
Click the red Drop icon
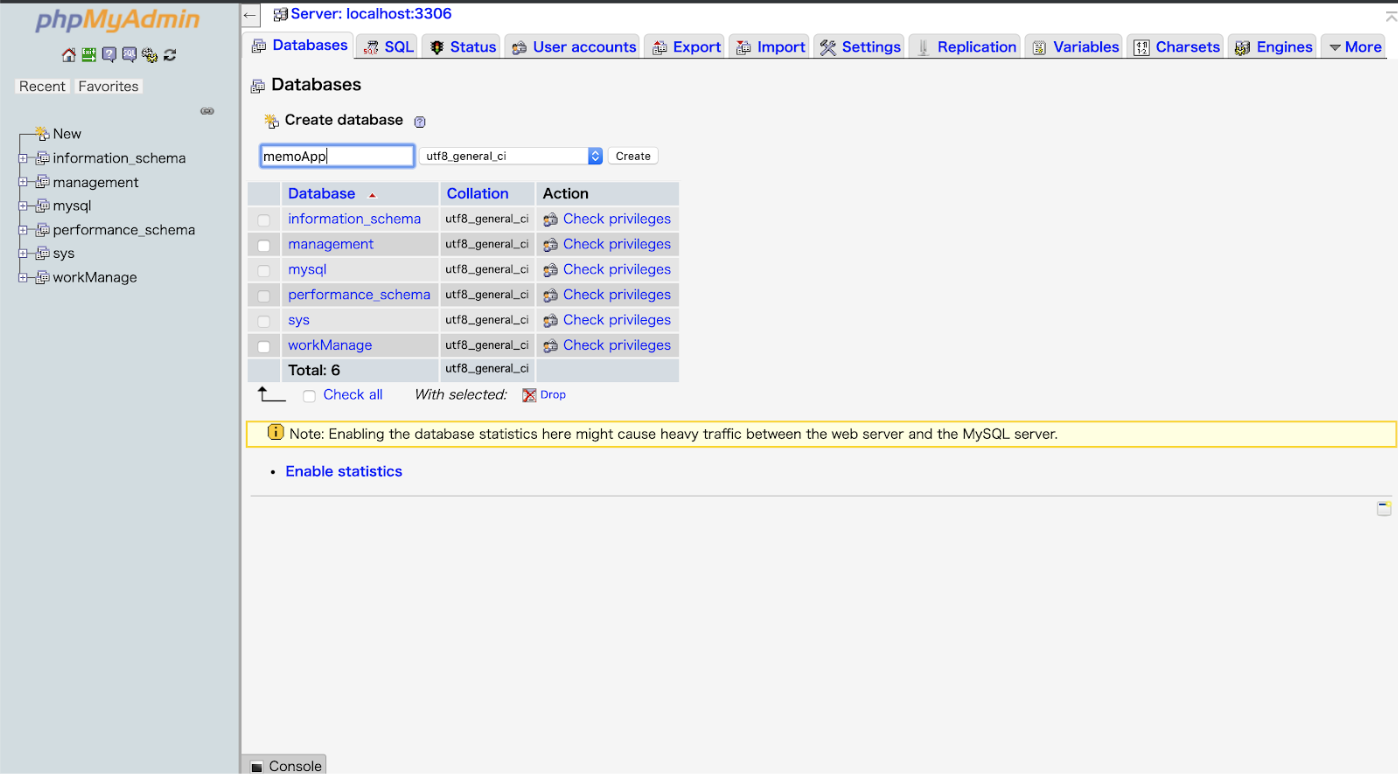pos(529,395)
